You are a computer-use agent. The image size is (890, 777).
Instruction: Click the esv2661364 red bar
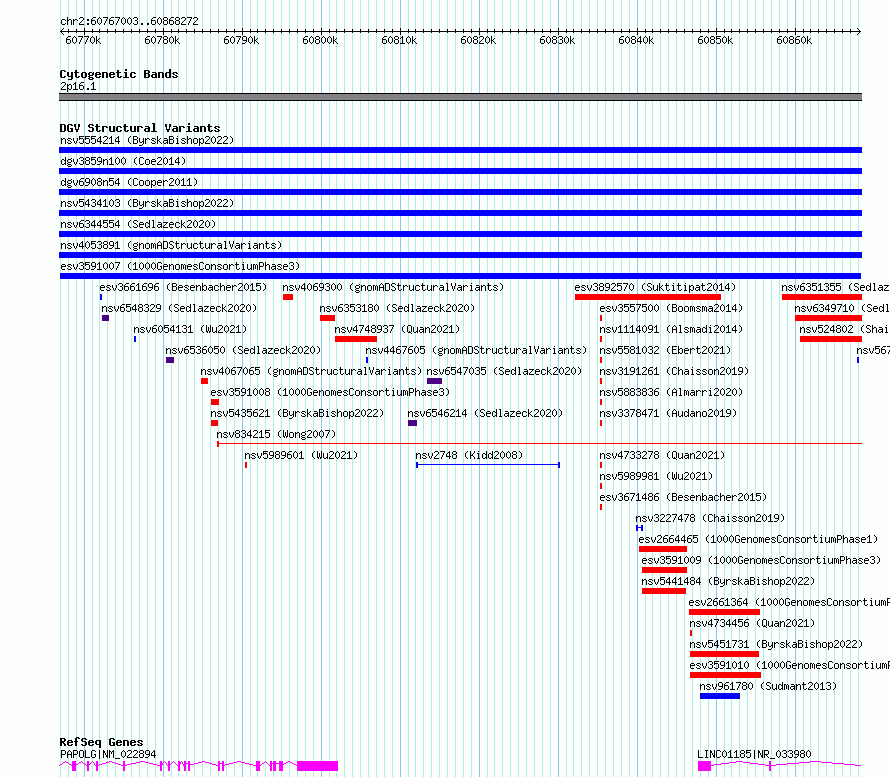point(724,612)
